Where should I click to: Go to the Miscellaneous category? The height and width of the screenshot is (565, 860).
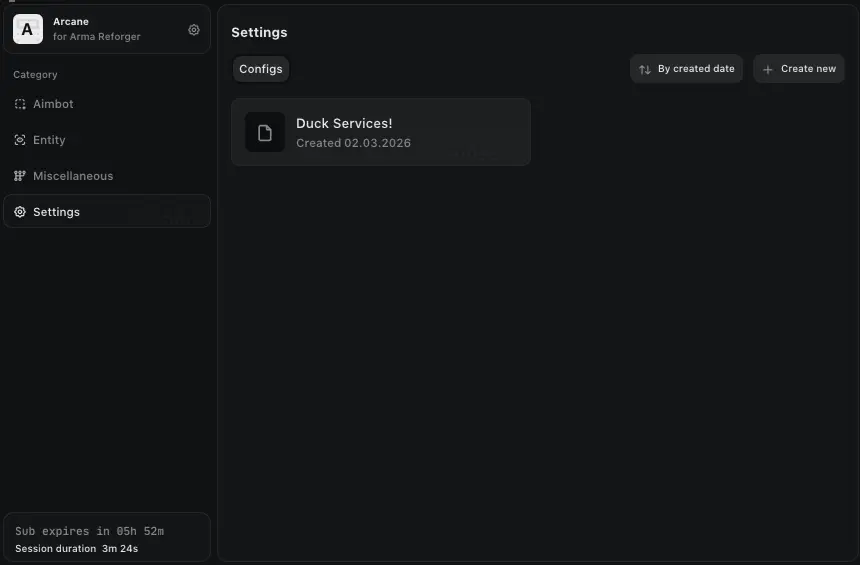tap(73, 176)
